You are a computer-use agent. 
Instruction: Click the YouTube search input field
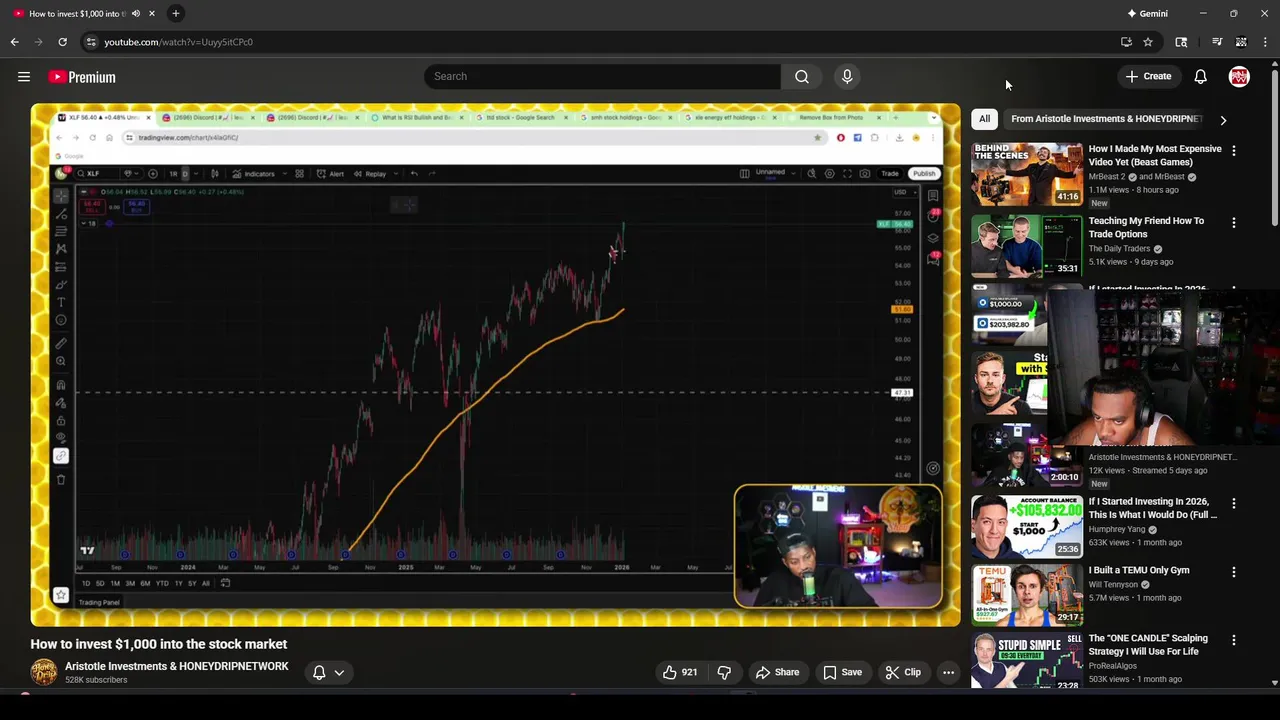(x=602, y=76)
